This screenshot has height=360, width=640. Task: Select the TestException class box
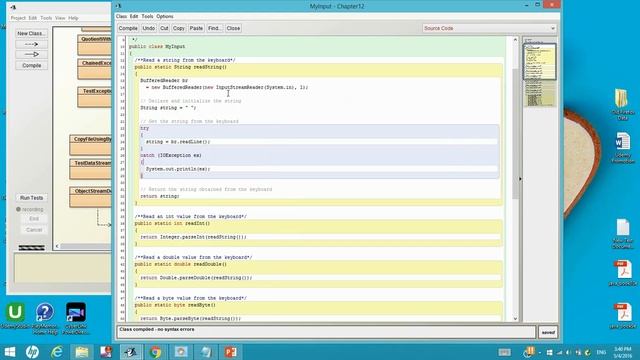94,97
